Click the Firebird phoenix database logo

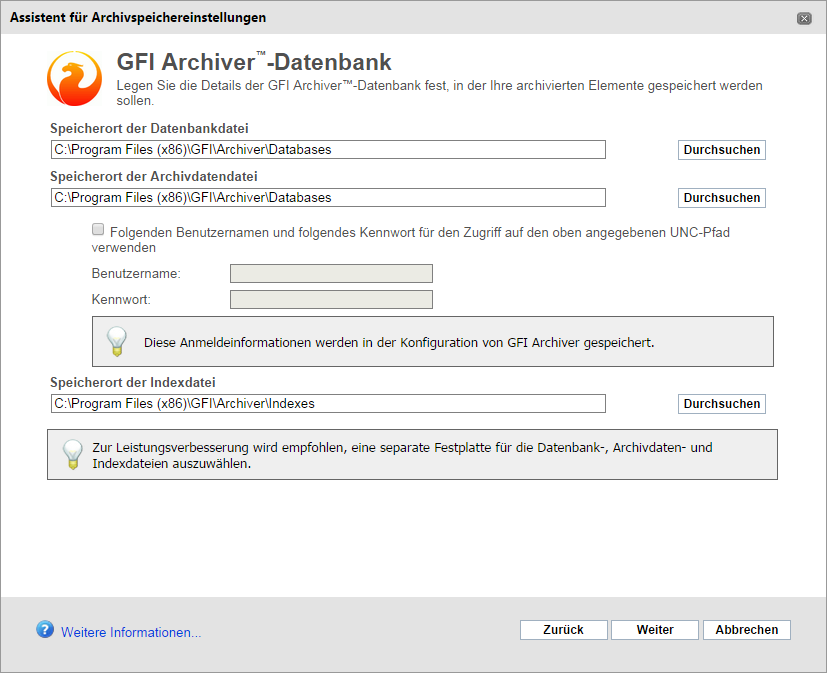tap(74, 78)
